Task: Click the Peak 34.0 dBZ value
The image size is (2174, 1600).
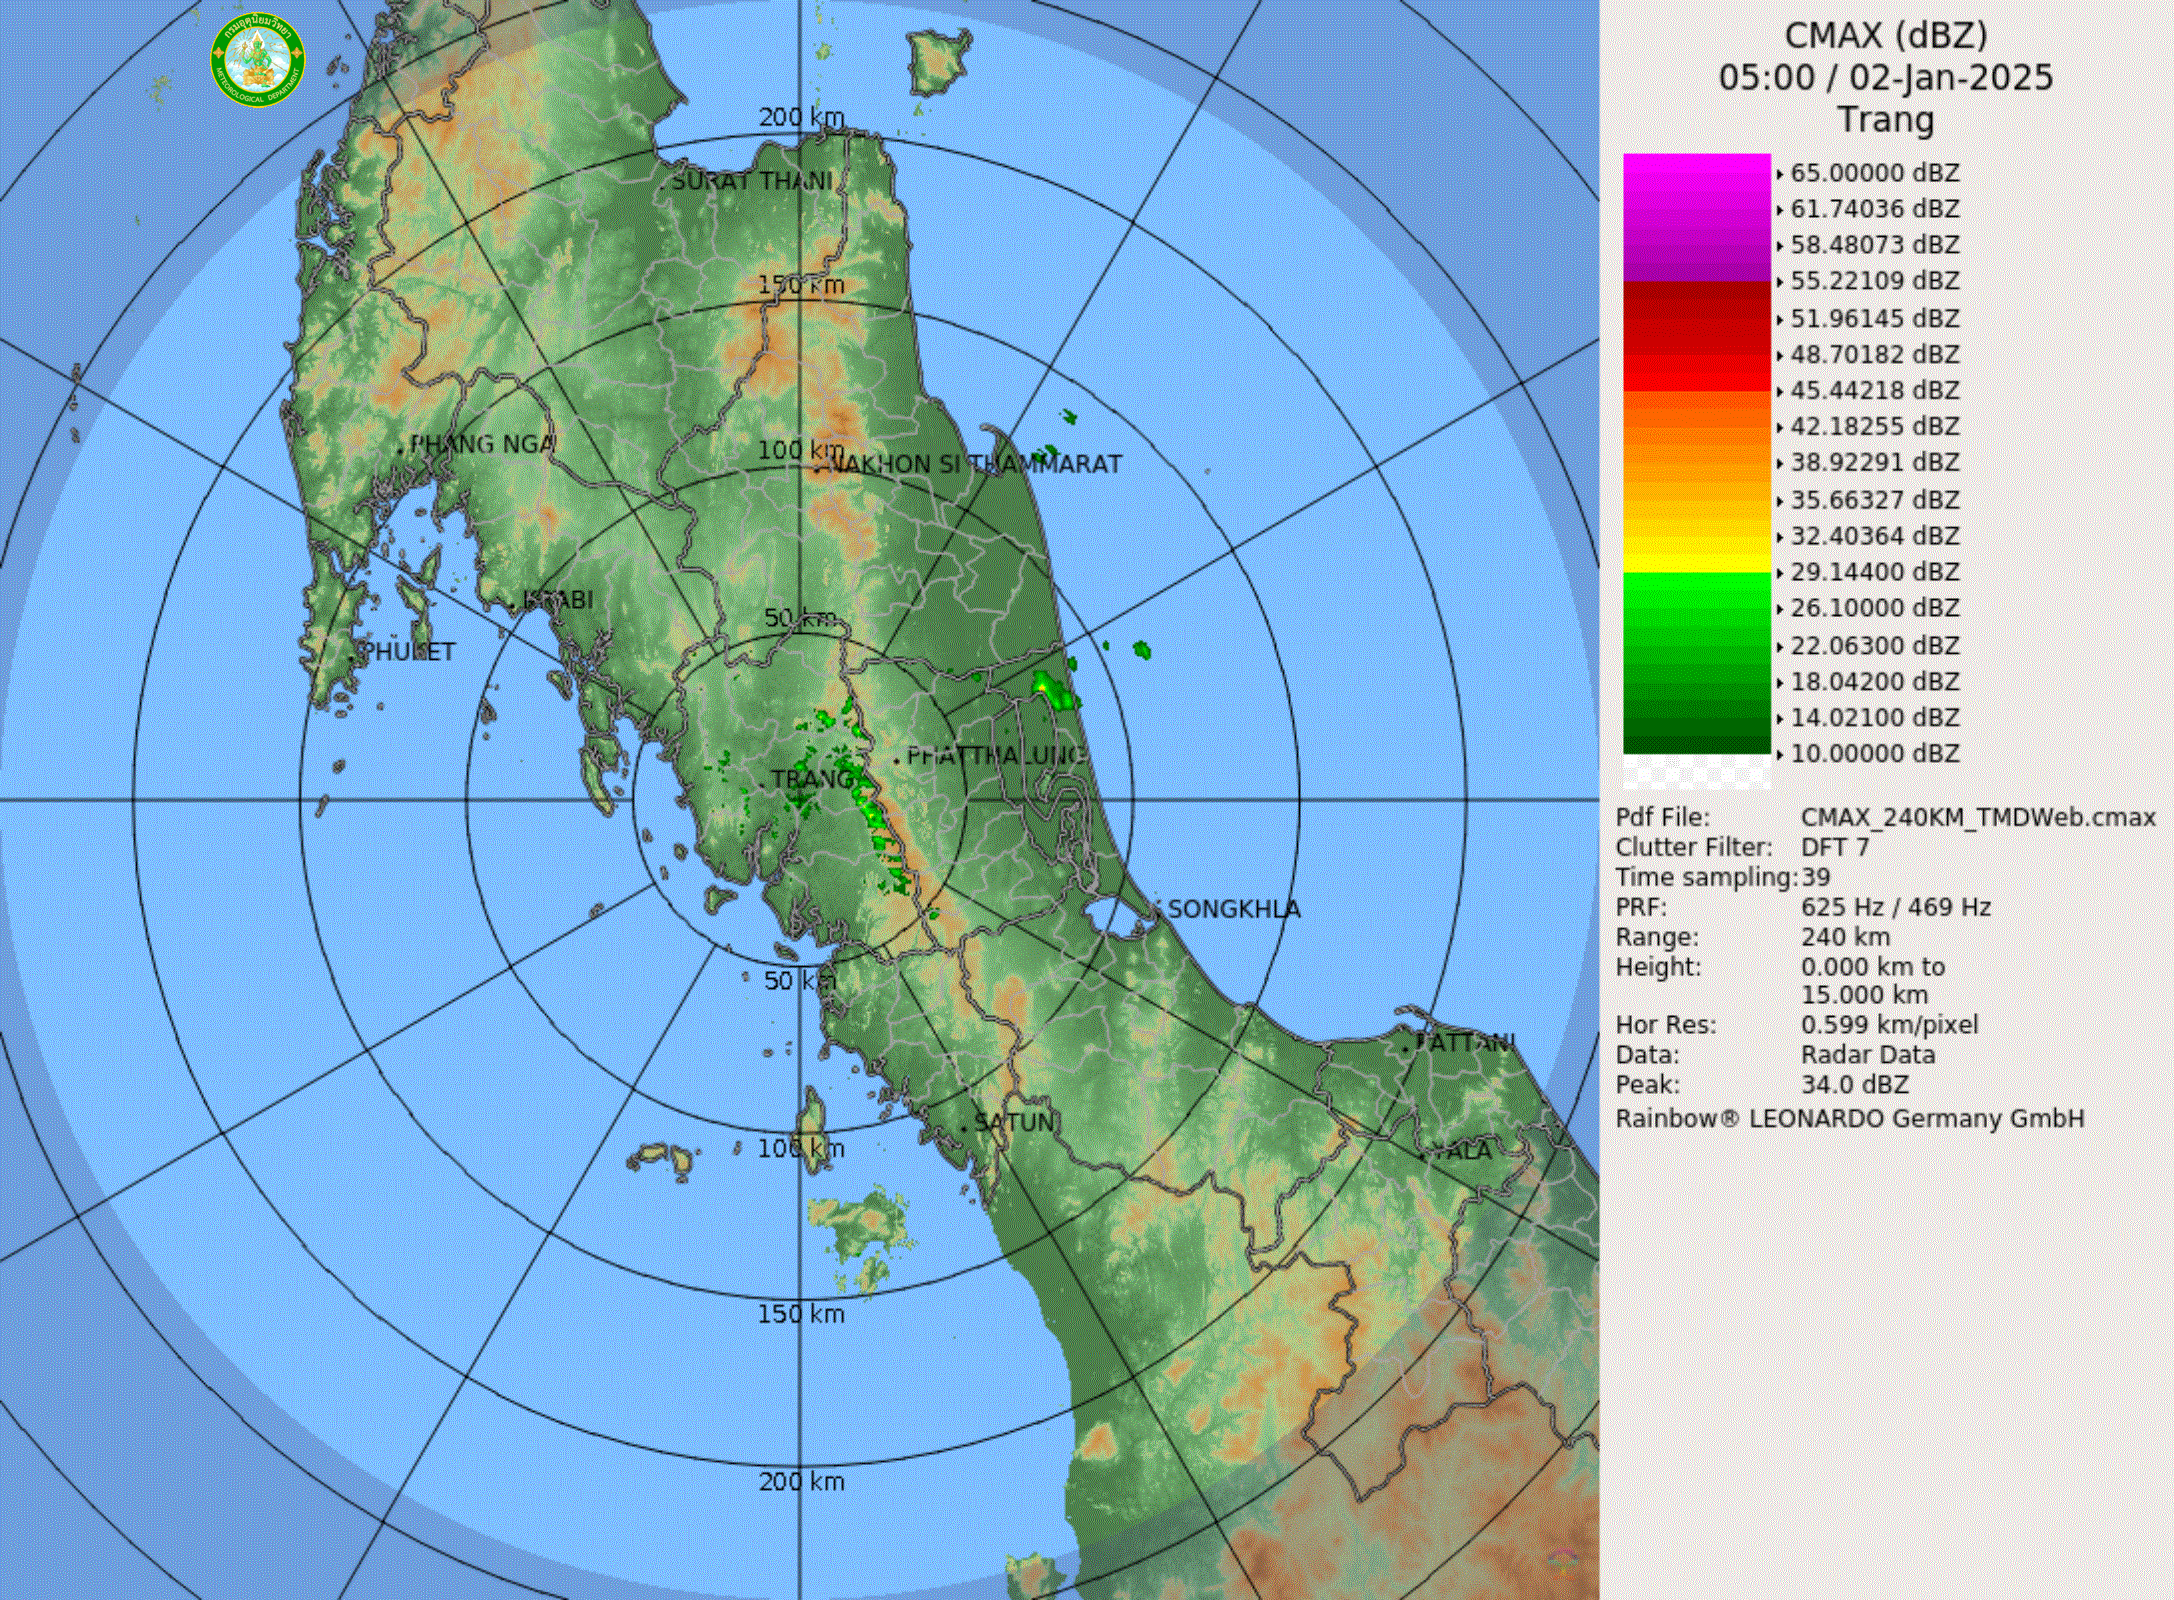Action: click(x=1855, y=1085)
